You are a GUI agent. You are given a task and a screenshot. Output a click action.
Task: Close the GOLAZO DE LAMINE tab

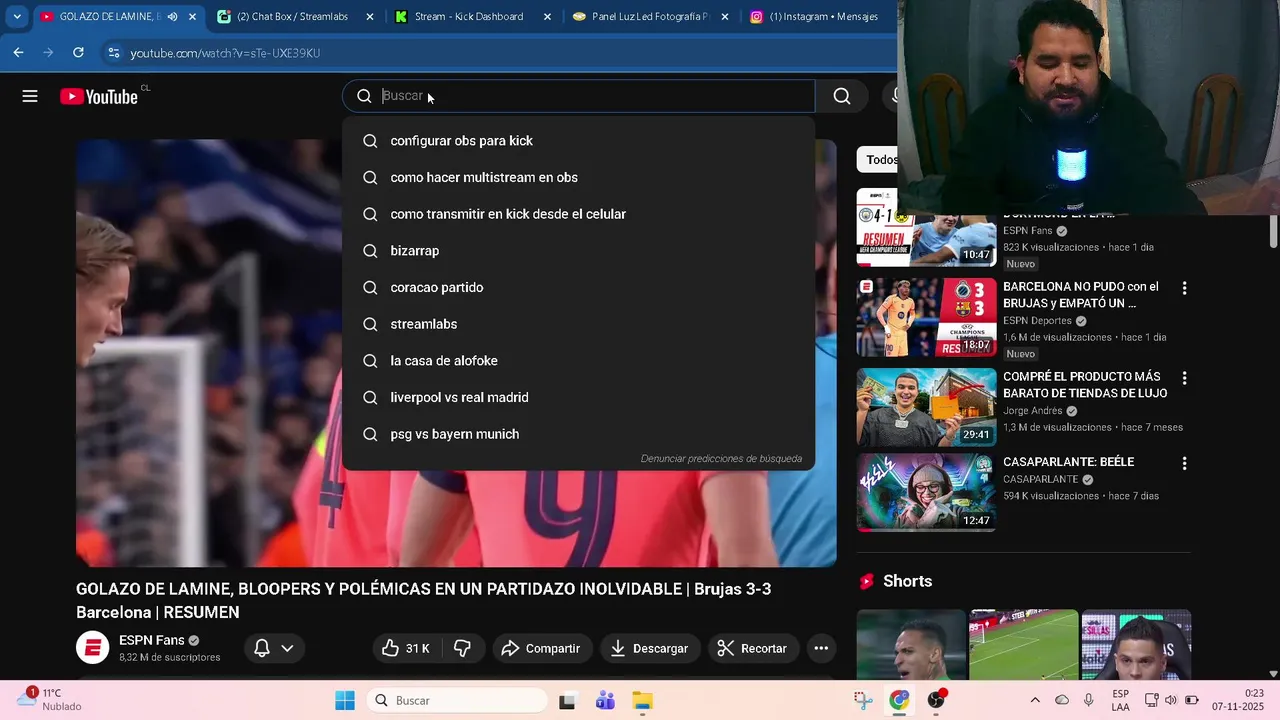(x=192, y=17)
